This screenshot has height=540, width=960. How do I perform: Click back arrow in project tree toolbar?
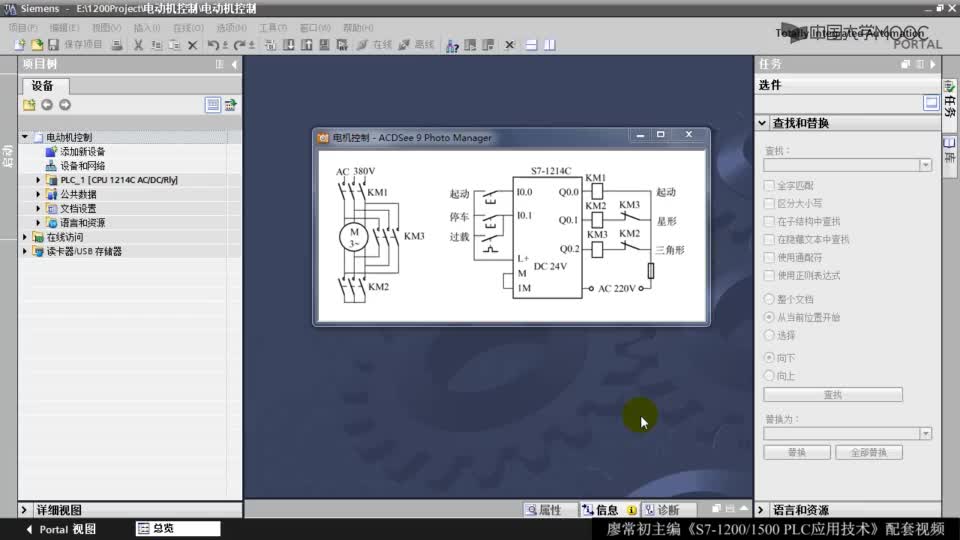(47, 105)
